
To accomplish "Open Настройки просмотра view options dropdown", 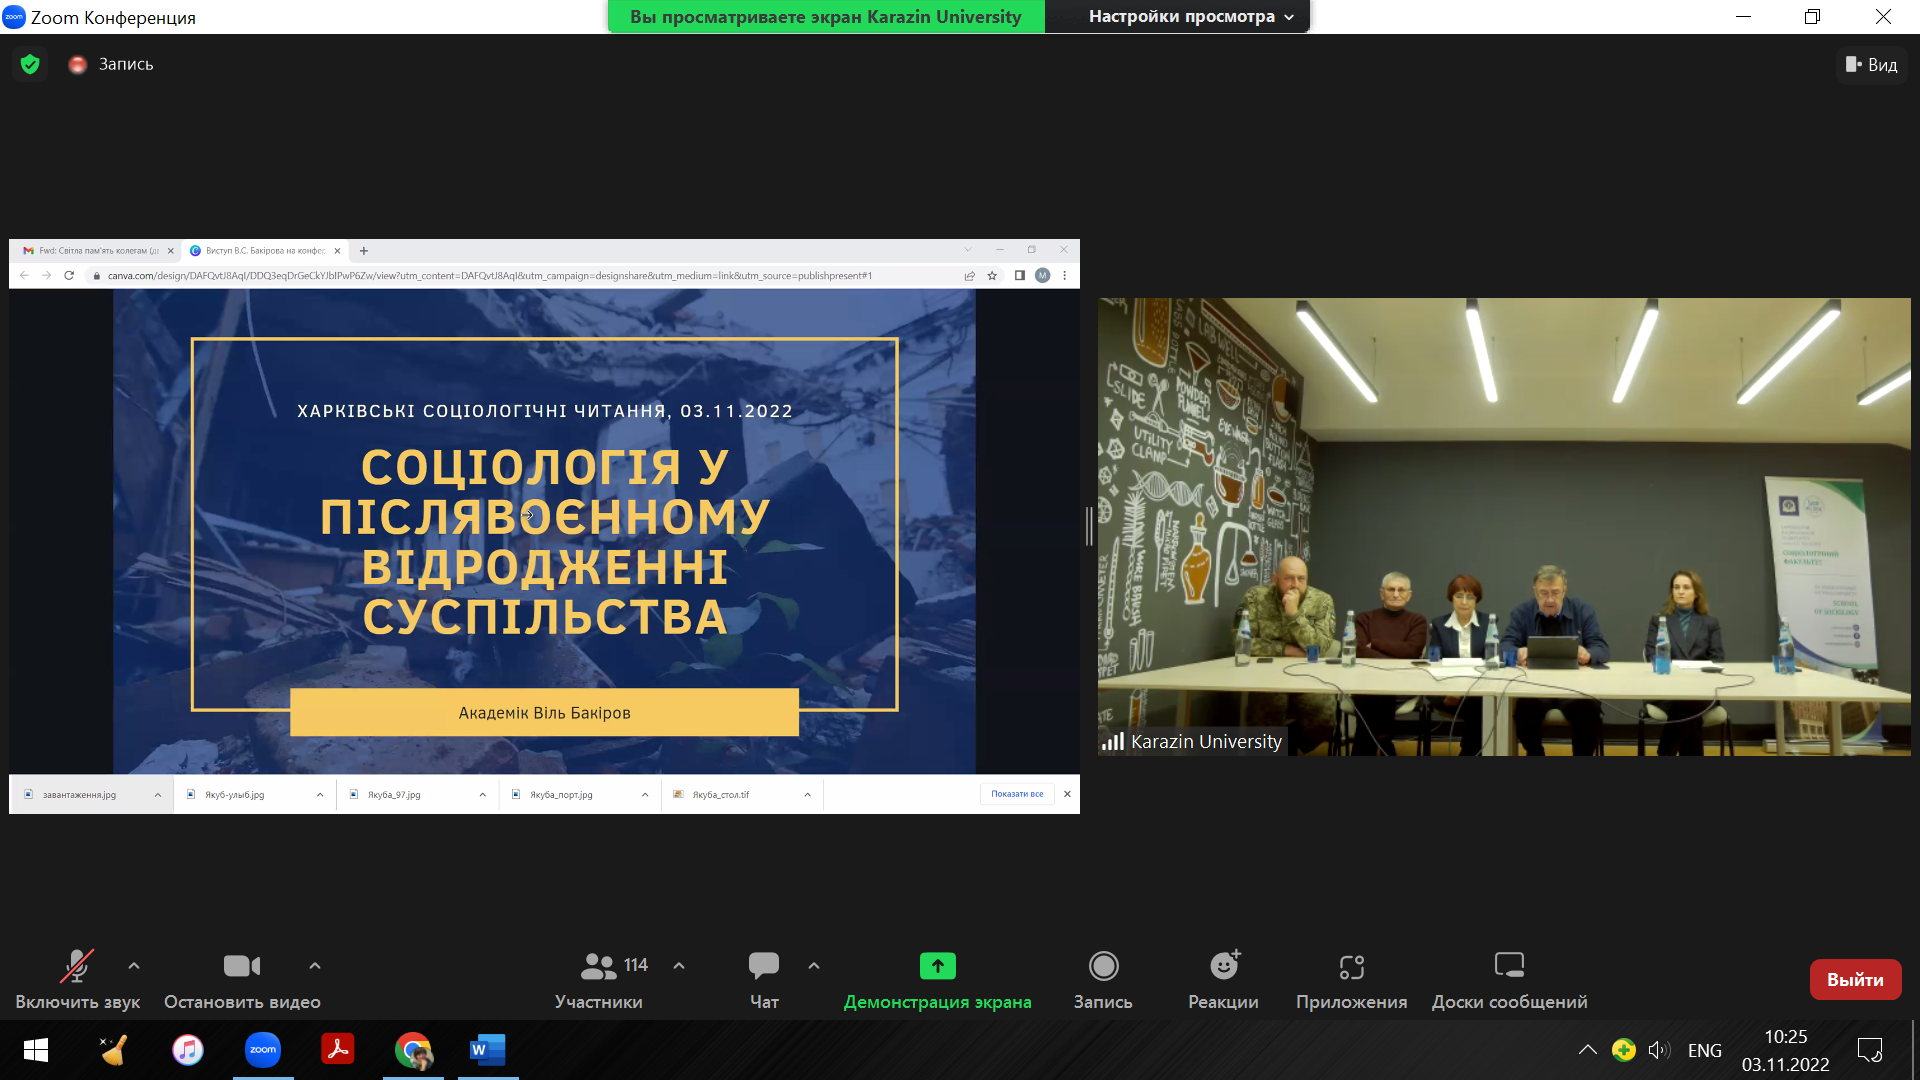I will pos(1190,17).
